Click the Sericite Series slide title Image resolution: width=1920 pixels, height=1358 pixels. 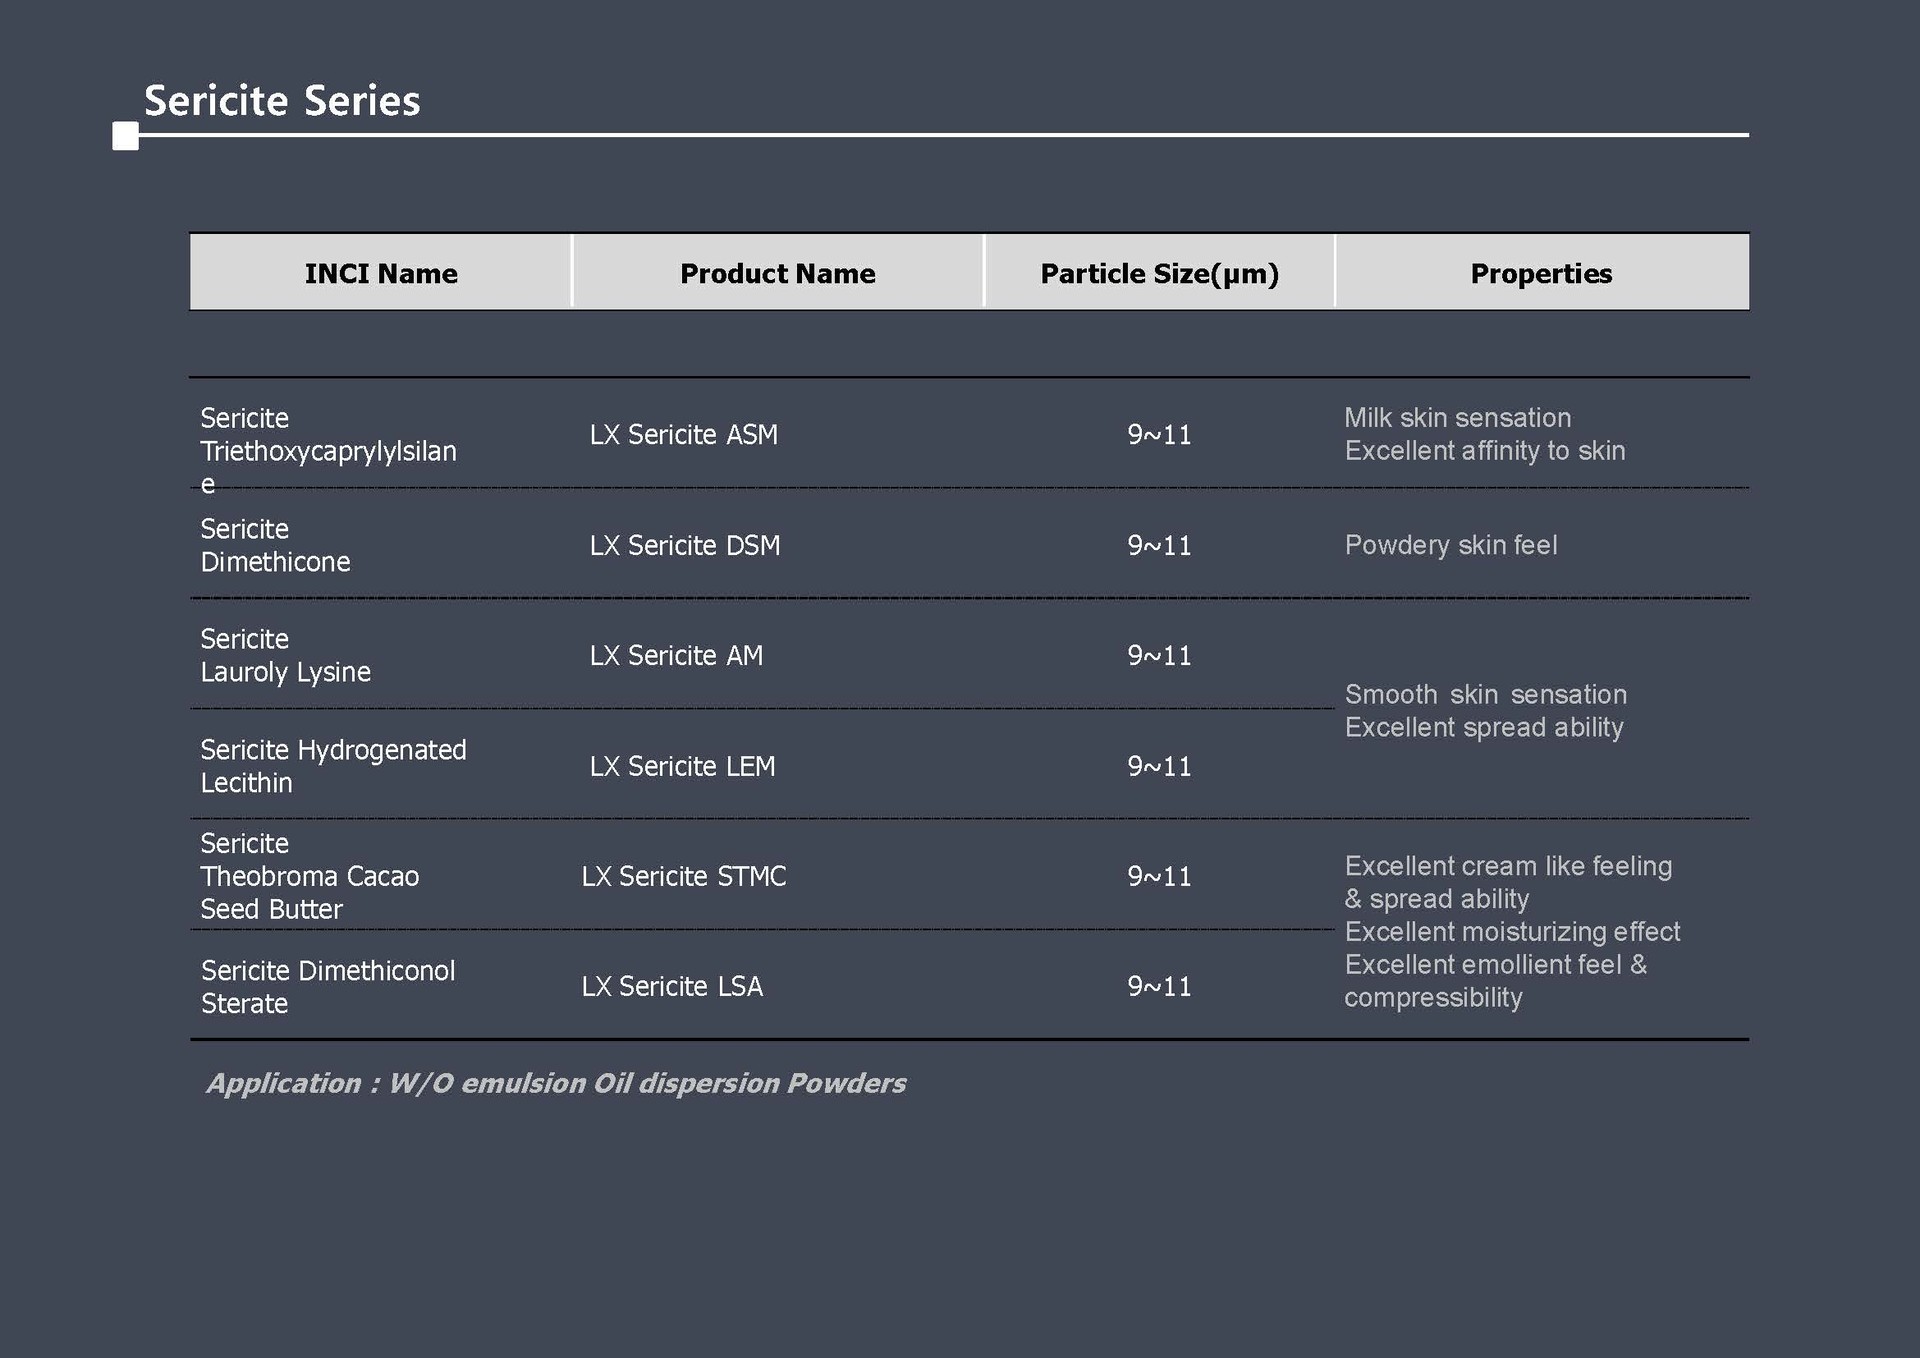click(x=282, y=101)
